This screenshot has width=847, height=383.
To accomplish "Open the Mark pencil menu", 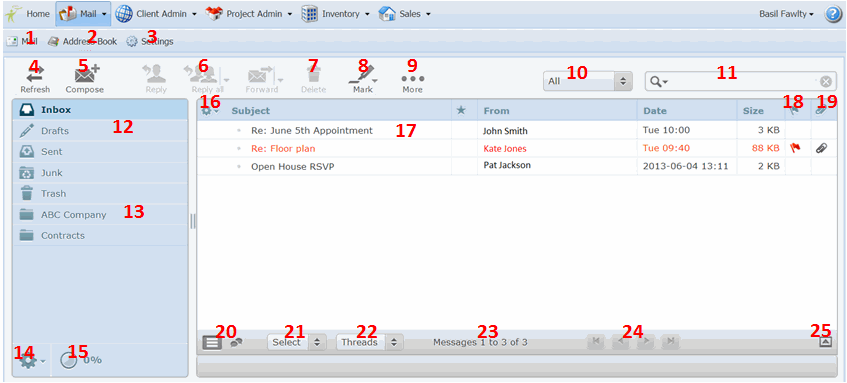I will [x=362, y=79].
